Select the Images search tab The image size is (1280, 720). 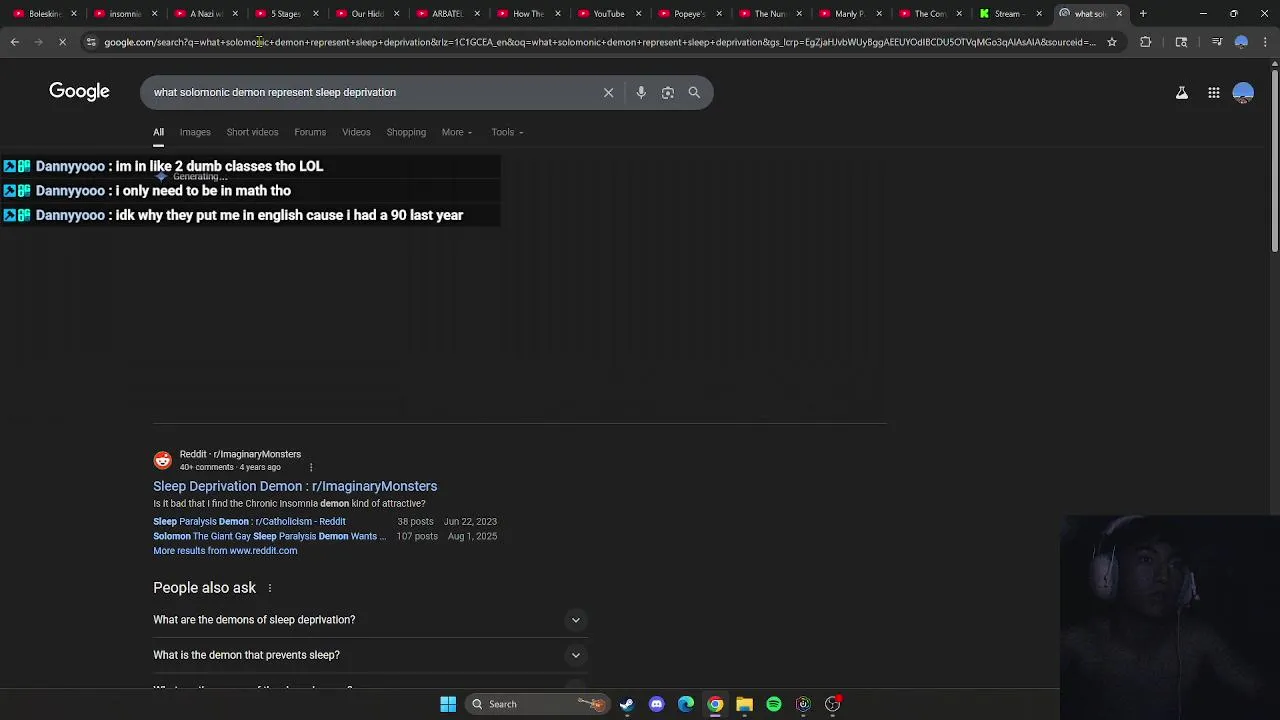(195, 132)
